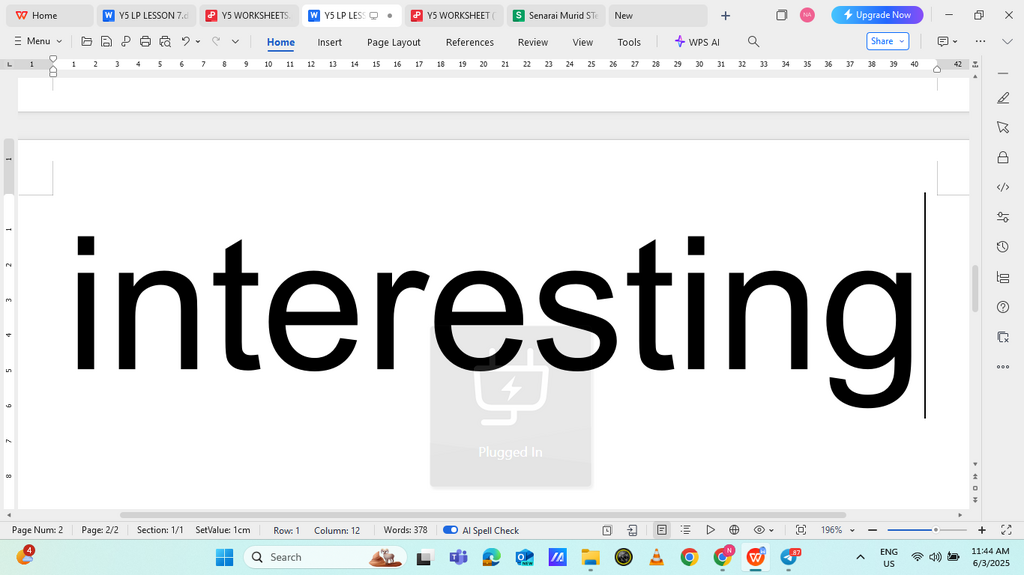Viewport: 1024px width, 575px height.
Task: Open WPS AI from the ribbon
Action: [697, 42]
